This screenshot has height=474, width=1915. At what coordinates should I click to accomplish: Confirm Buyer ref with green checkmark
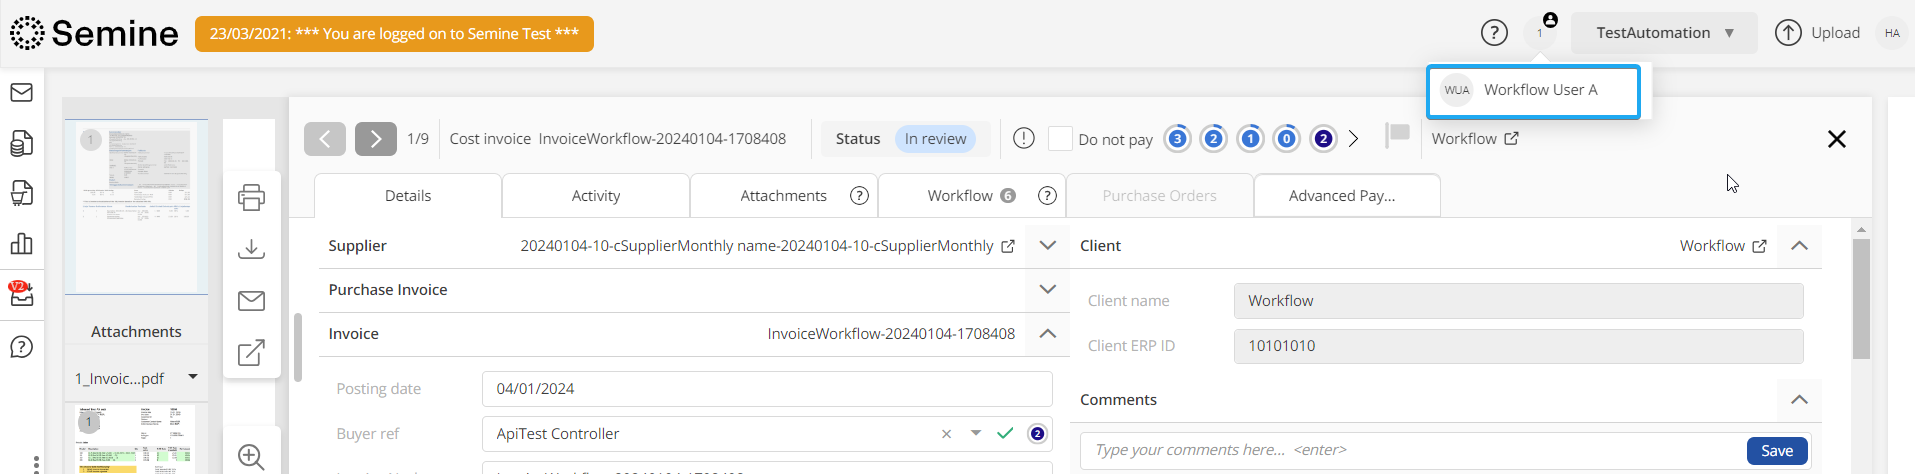(1005, 433)
